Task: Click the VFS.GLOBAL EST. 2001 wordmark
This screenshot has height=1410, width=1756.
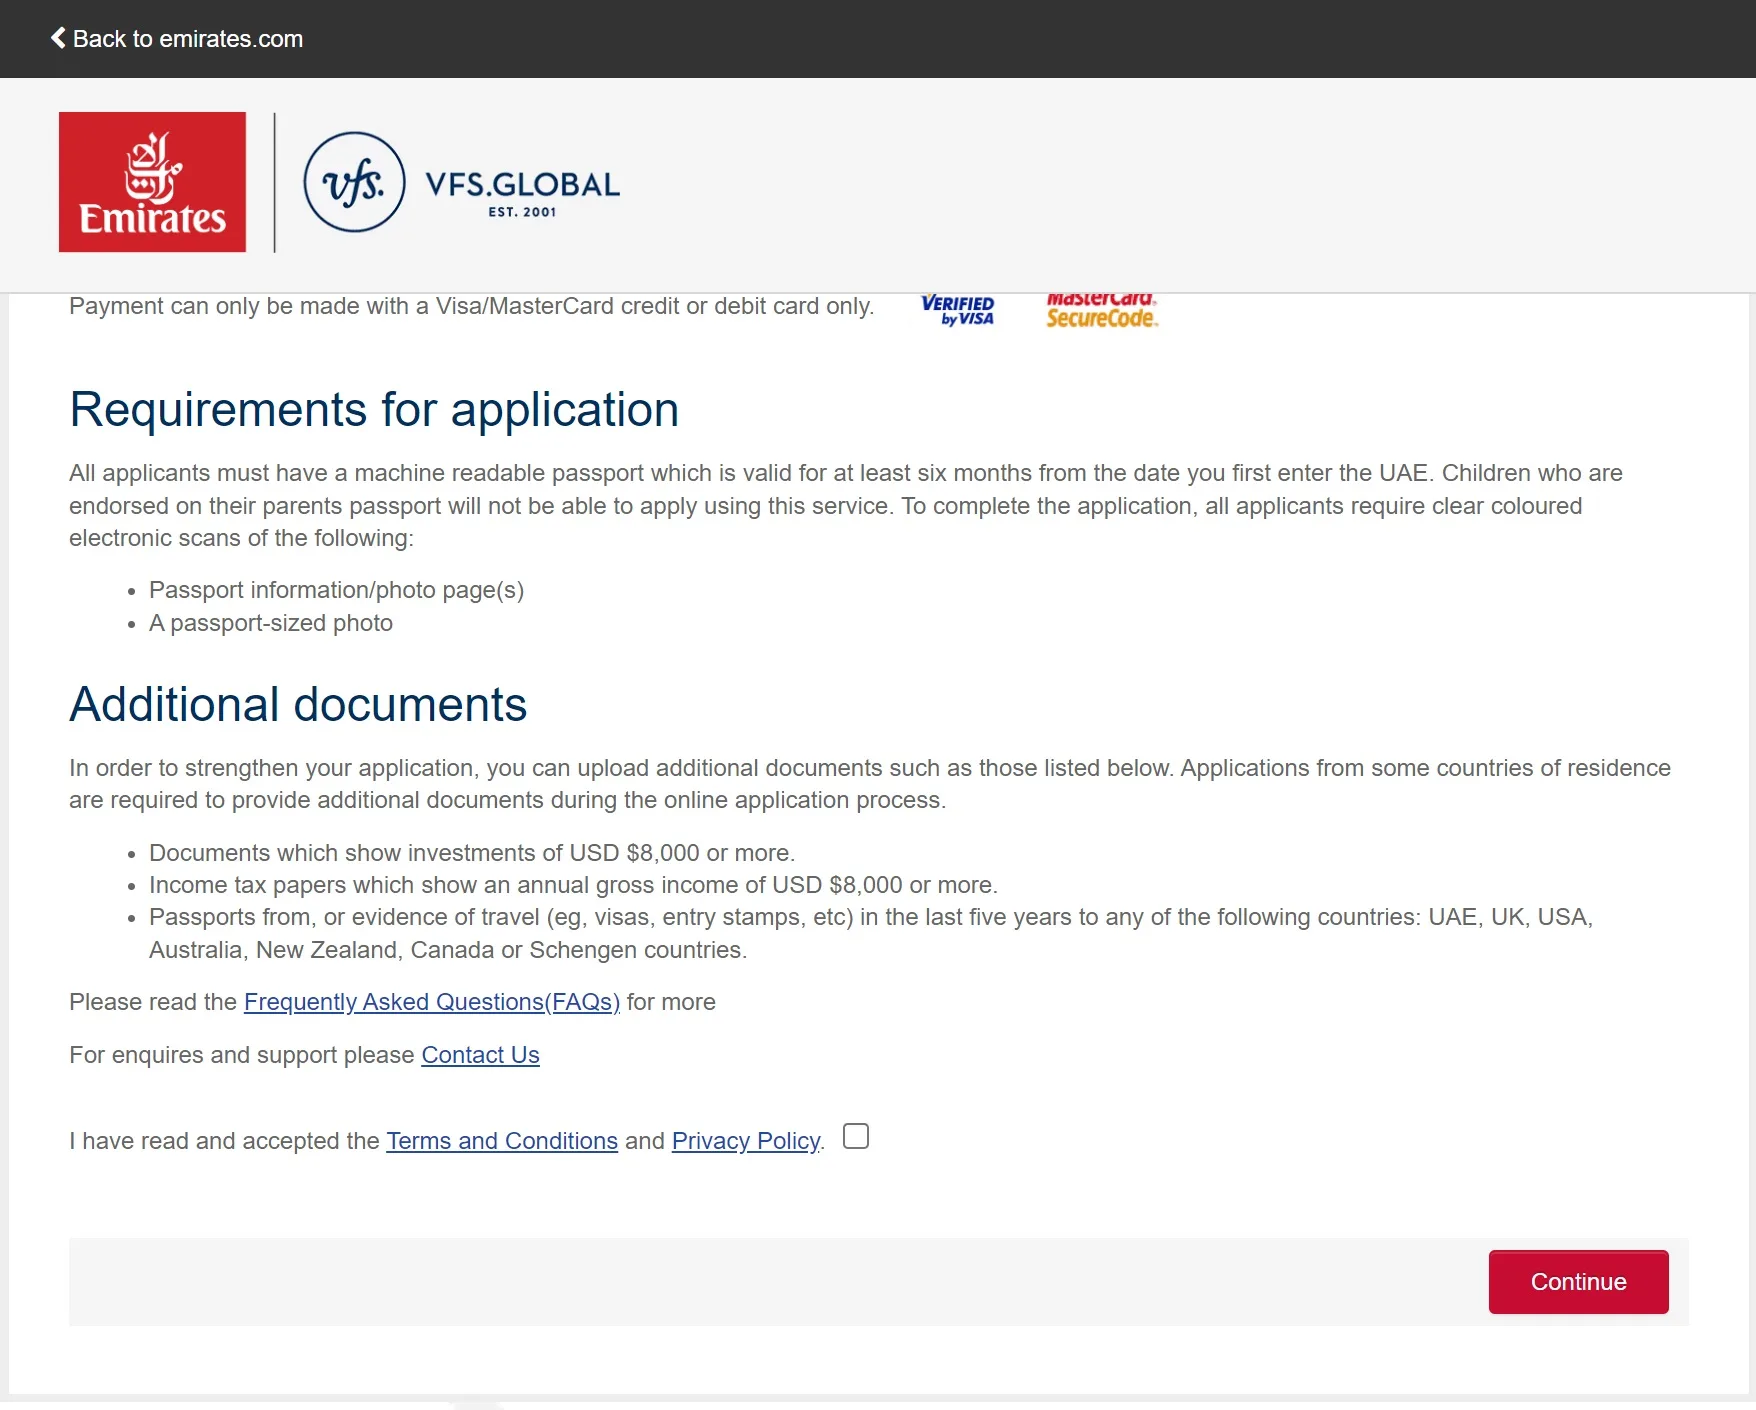Action: point(522,193)
